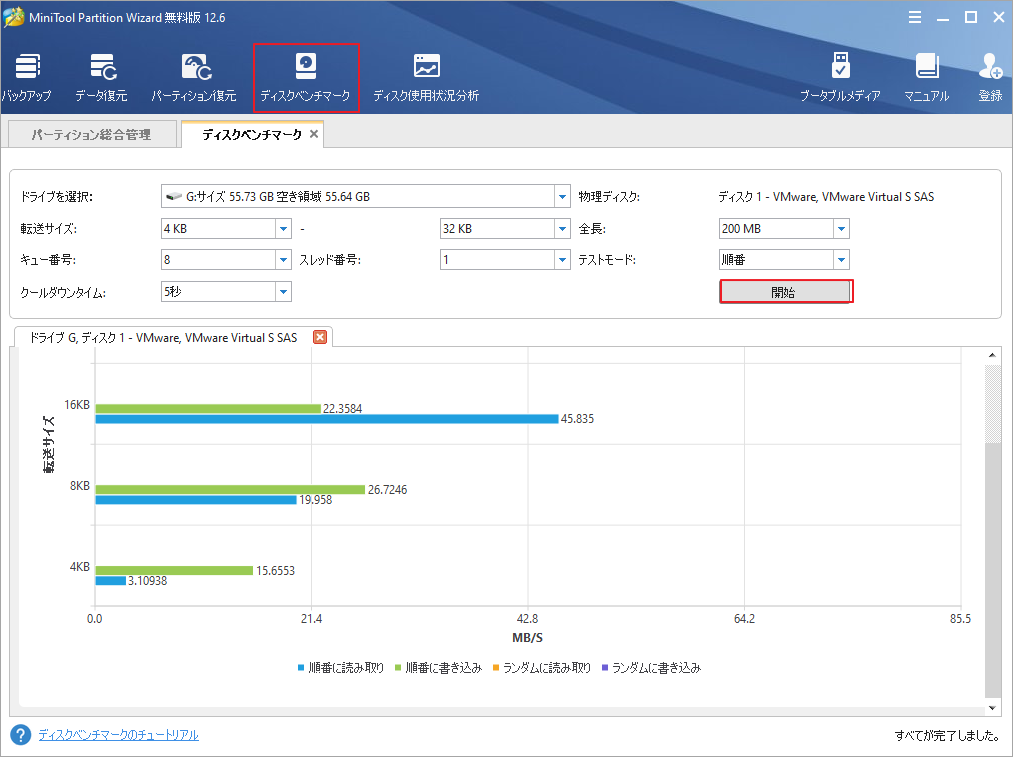
Task: Click the 85.5 axis tick label
Action: tap(960, 619)
